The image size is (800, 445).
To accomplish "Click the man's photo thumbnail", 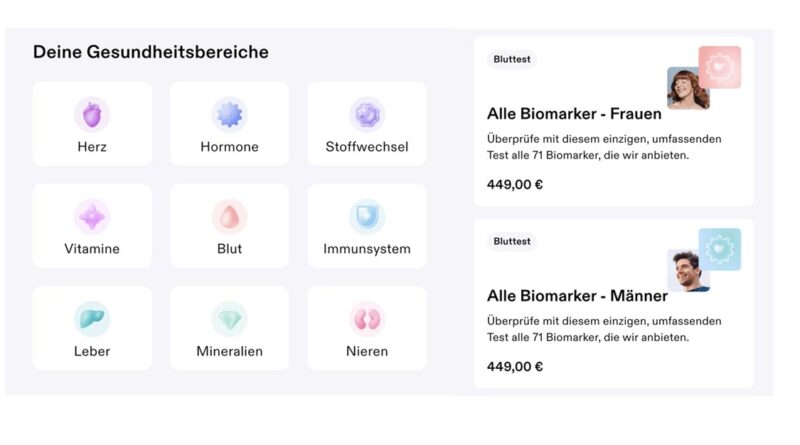I will (x=688, y=270).
